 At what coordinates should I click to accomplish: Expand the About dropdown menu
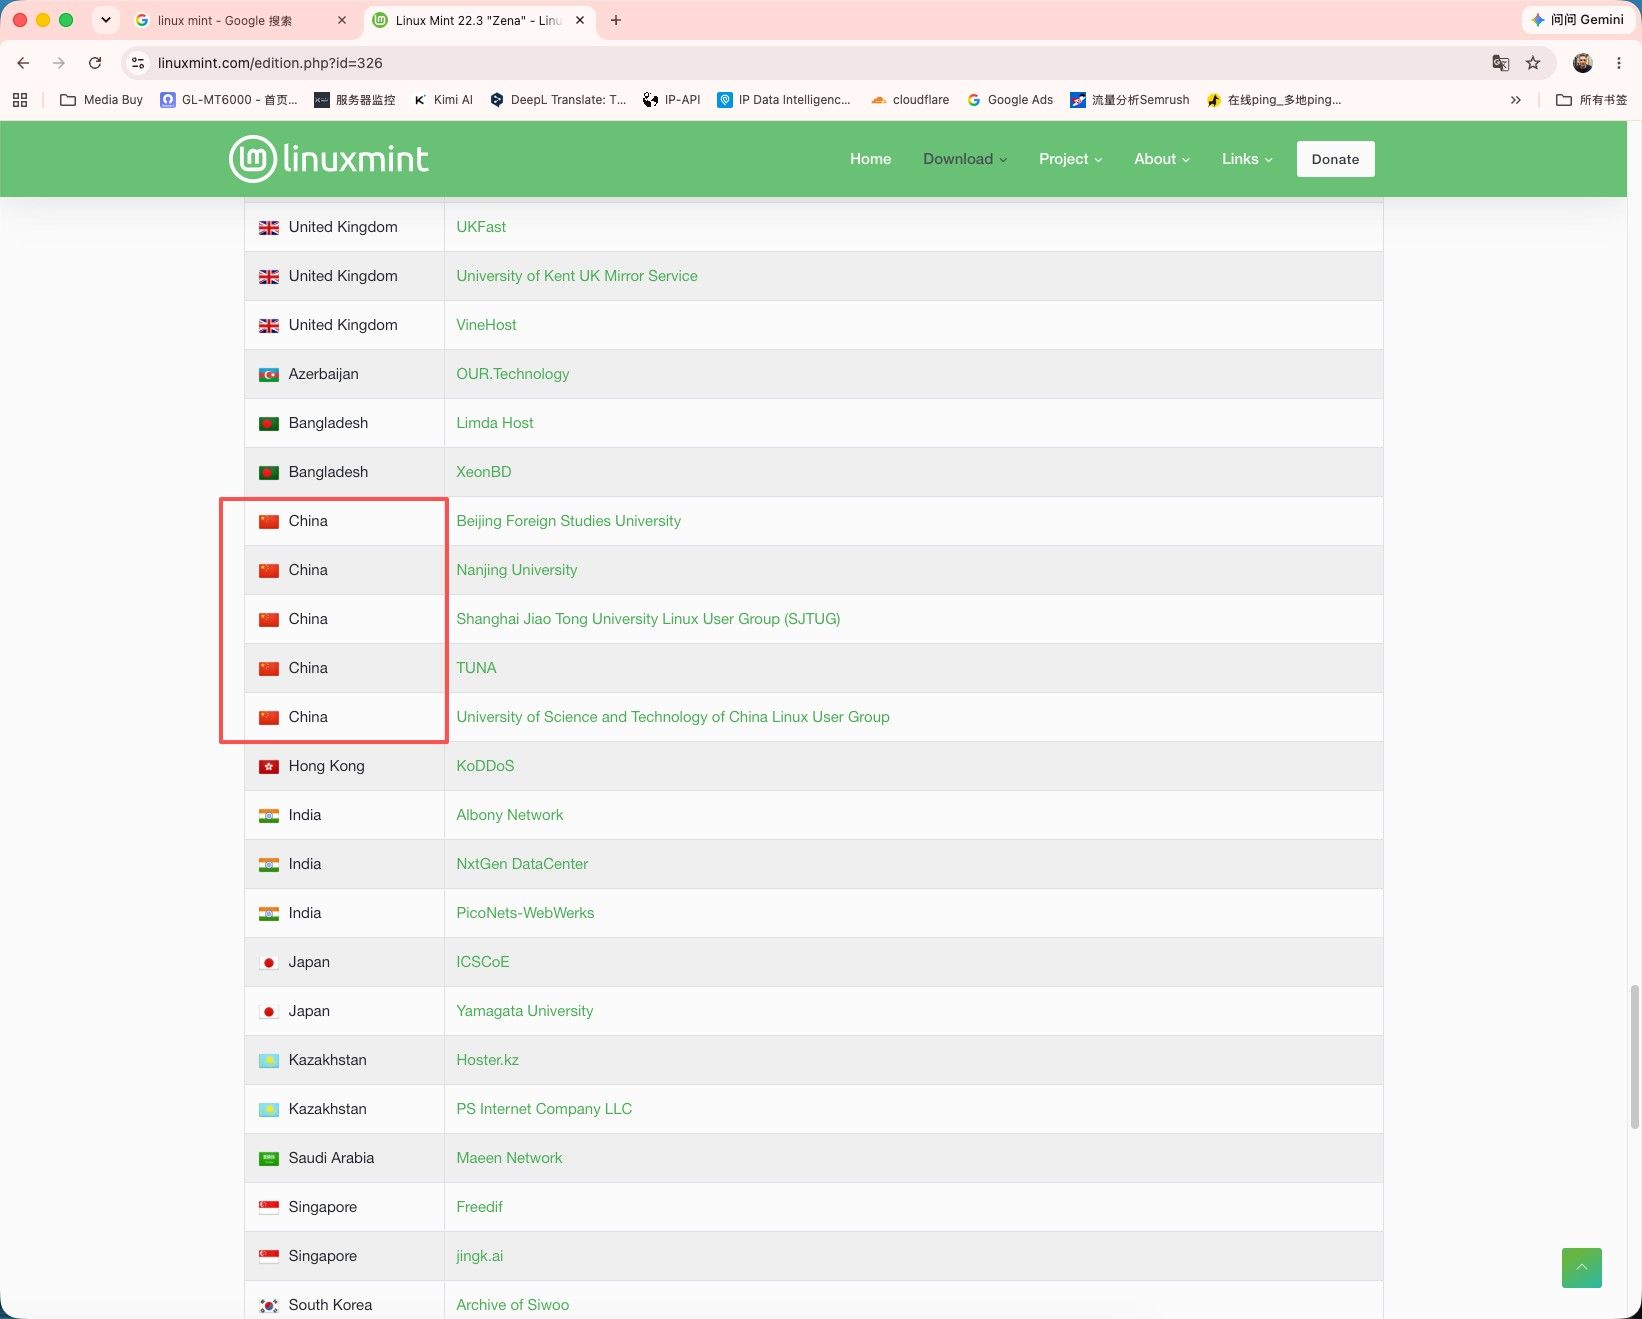coord(1161,159)
